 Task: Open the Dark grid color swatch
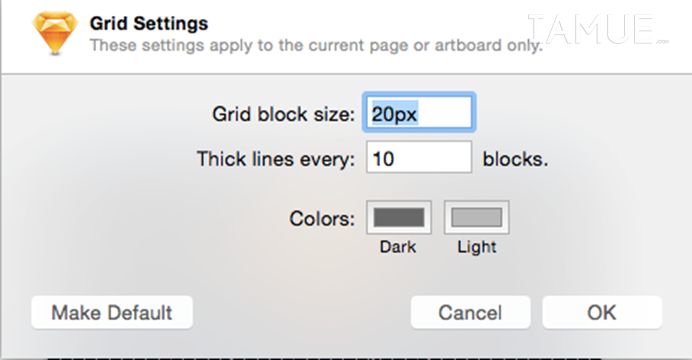point(399,218)
